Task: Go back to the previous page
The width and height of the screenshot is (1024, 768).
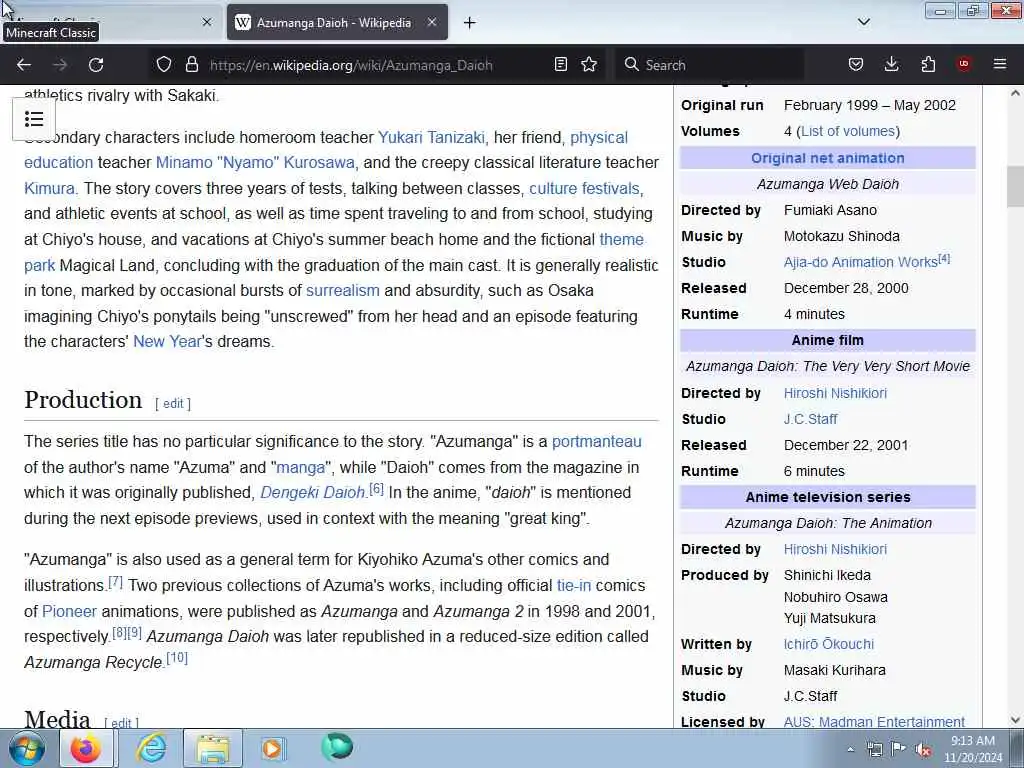Action: (x=24, y=65)
